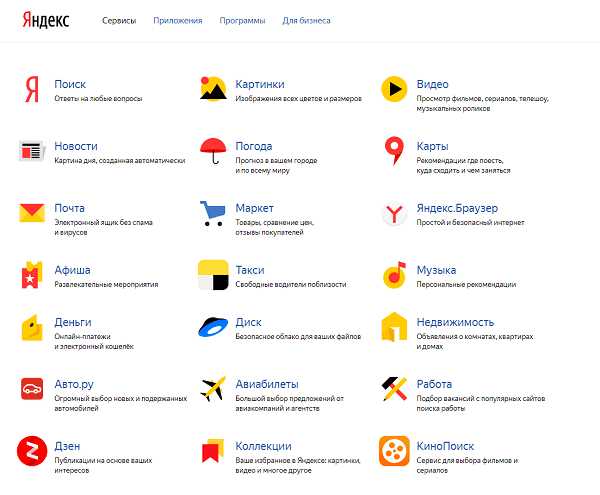Open the Коллекции link
Screen dimensions: 600x495
click(x=263, y=446)
